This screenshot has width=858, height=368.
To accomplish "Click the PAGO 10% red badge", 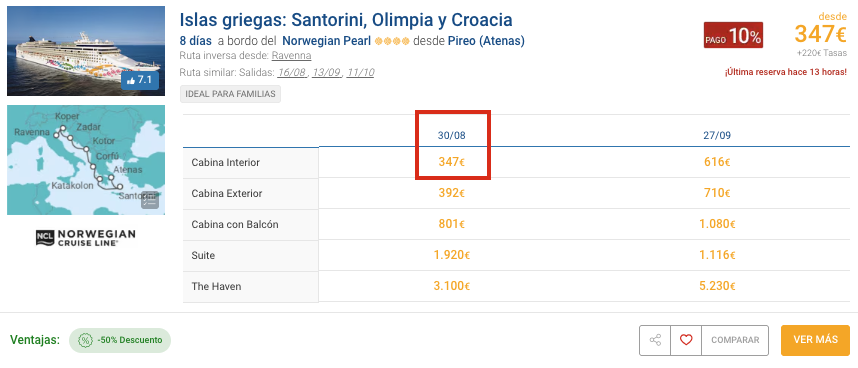I will pos(733,36).
